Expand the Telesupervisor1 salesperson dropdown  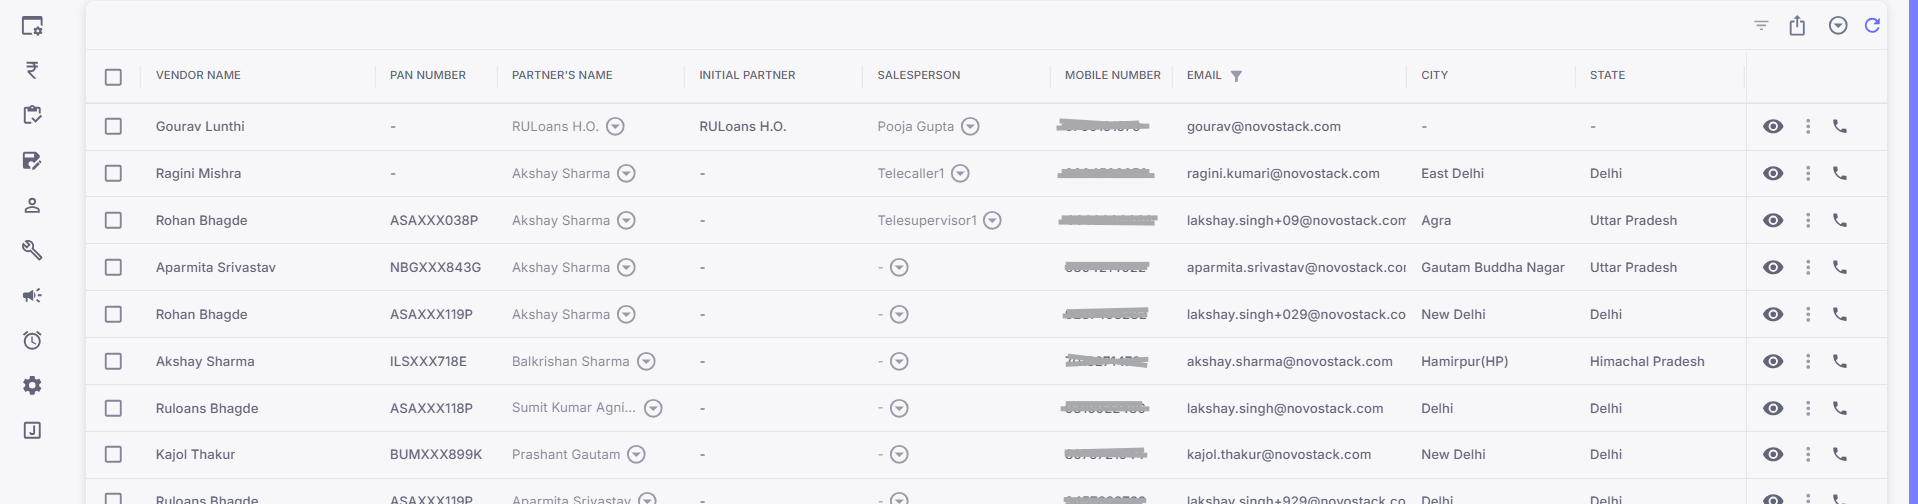click(992, 220)
